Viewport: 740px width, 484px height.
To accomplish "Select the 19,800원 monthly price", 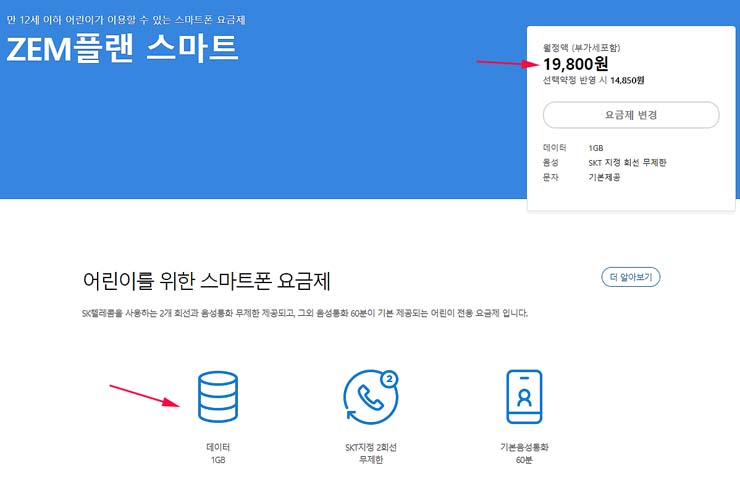I will pos(575,64).
